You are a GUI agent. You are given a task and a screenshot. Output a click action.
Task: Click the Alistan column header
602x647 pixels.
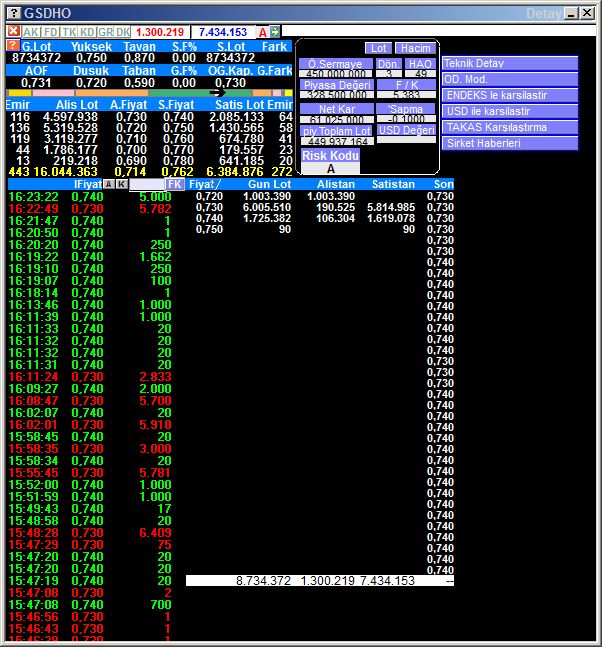(336, 184)
